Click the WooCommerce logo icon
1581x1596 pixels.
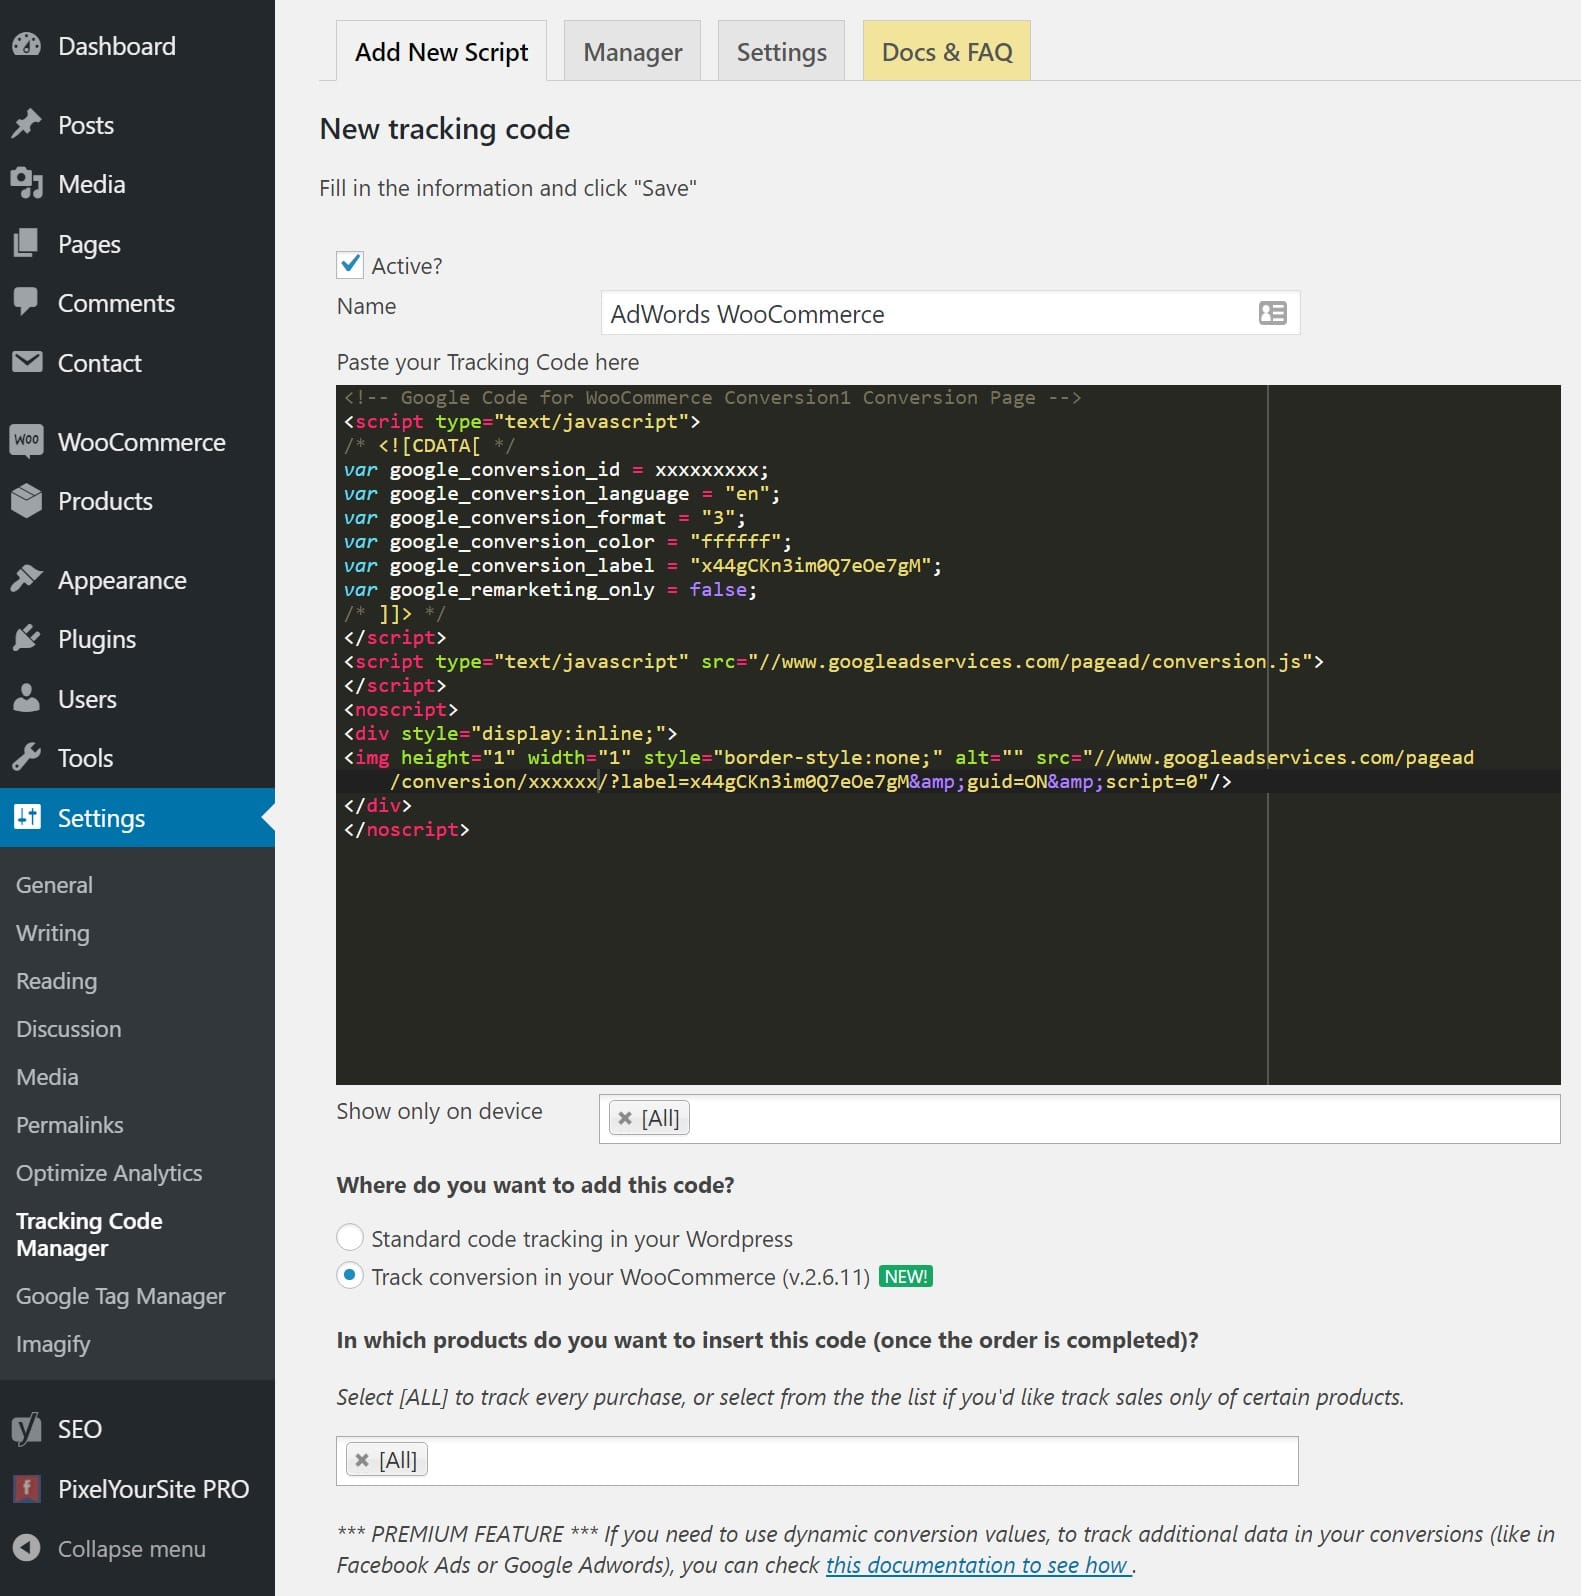pyautogui.click(x=27, y=441)
